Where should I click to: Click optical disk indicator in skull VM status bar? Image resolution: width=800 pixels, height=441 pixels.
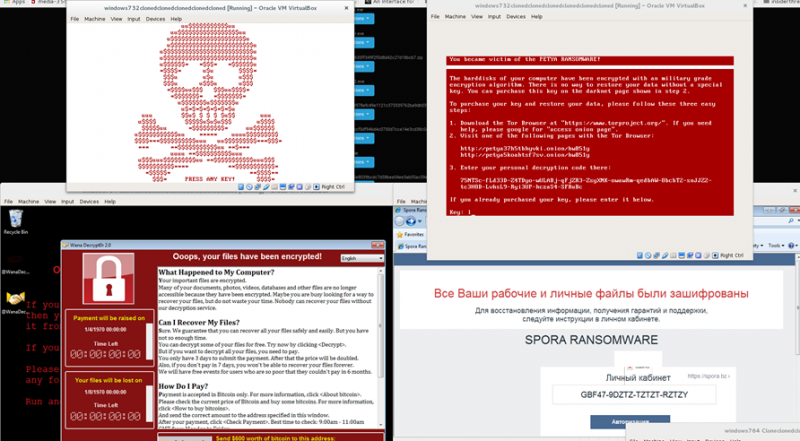click(x=249, y=187)
